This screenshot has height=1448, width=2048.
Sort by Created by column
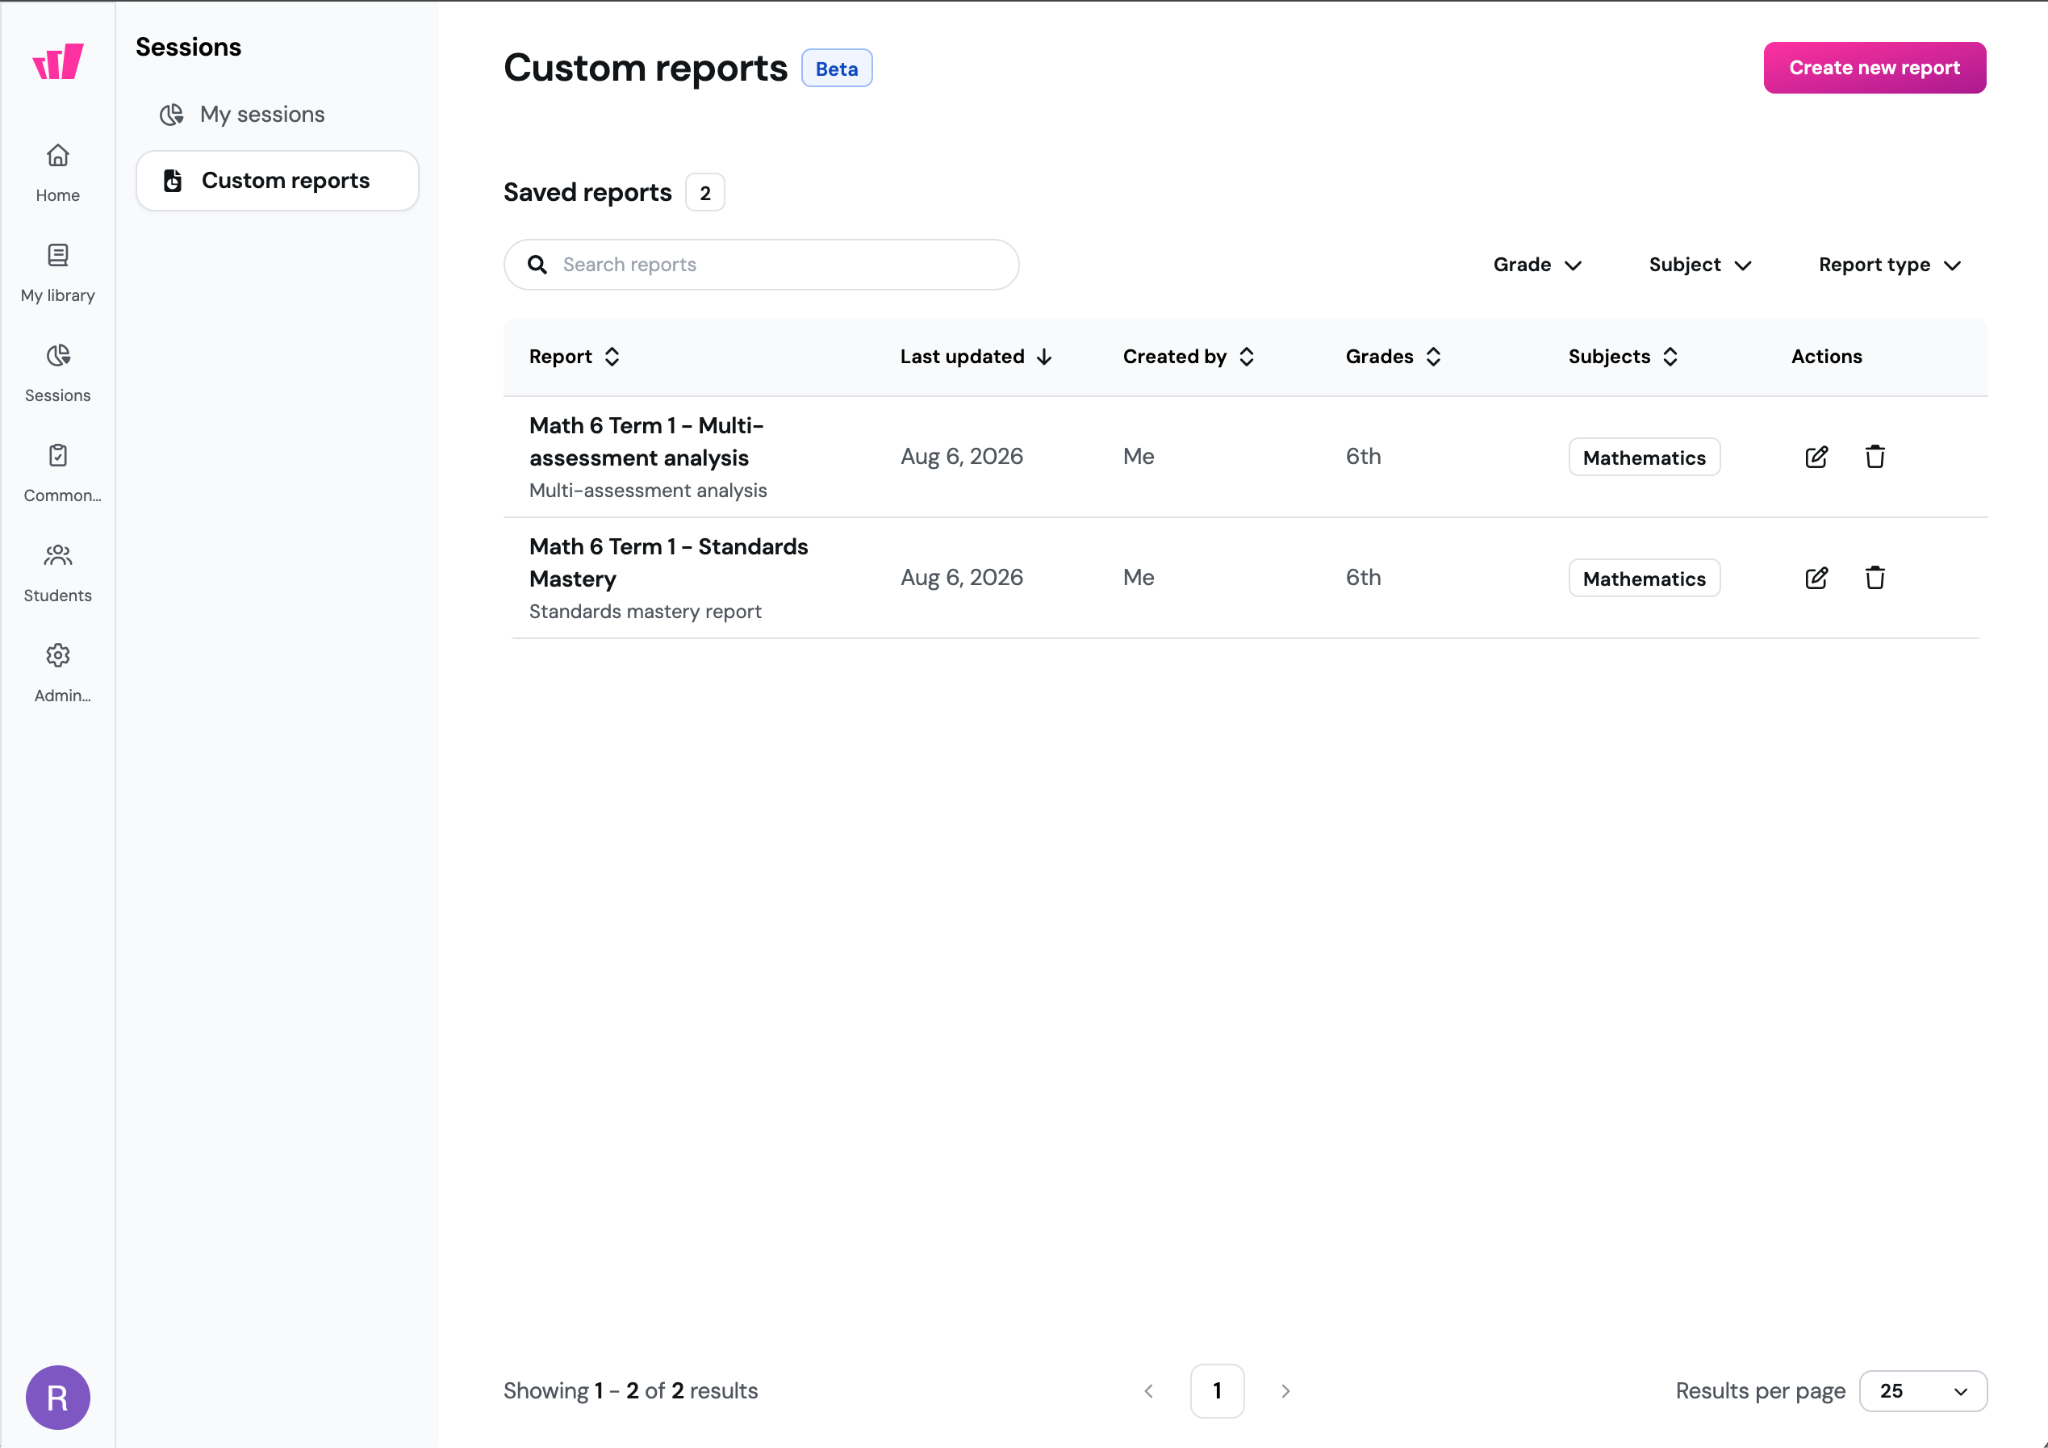(1189, 357)
